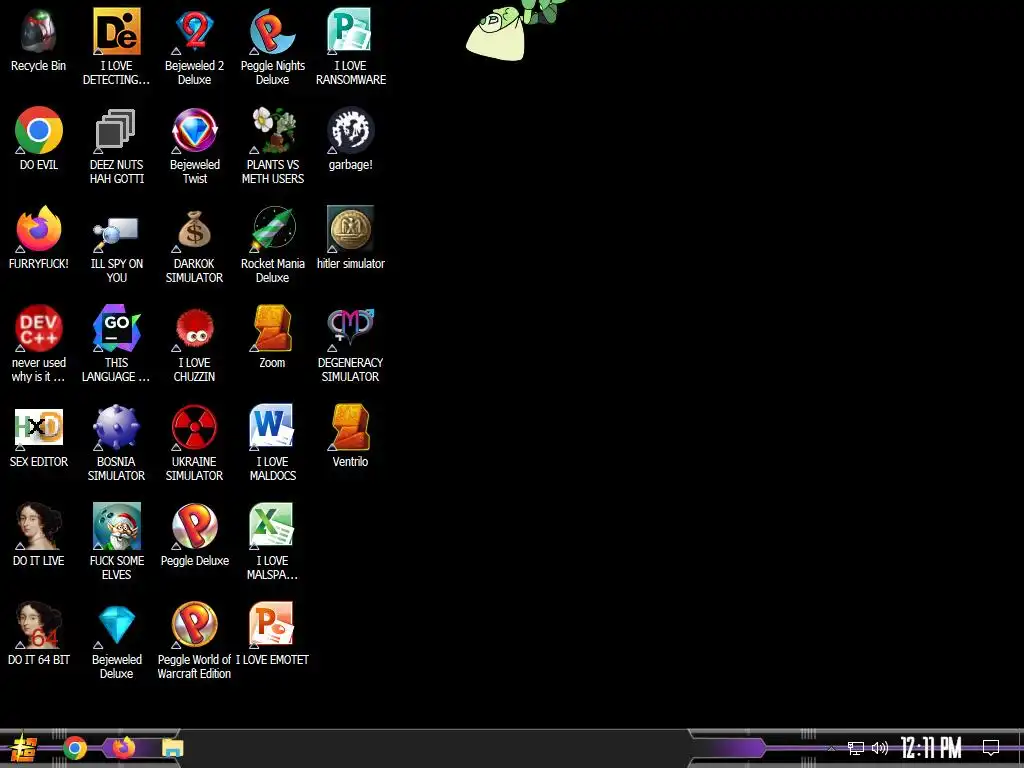Open File Explorer from the taskbar
Viewport: 1024px width, 768px height.
pos(172,748)
